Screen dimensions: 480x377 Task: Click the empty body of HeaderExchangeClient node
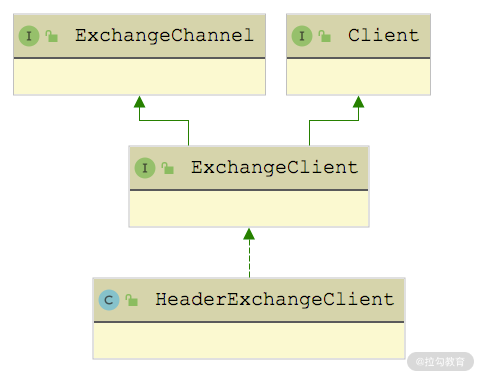(x=249, y=340)
